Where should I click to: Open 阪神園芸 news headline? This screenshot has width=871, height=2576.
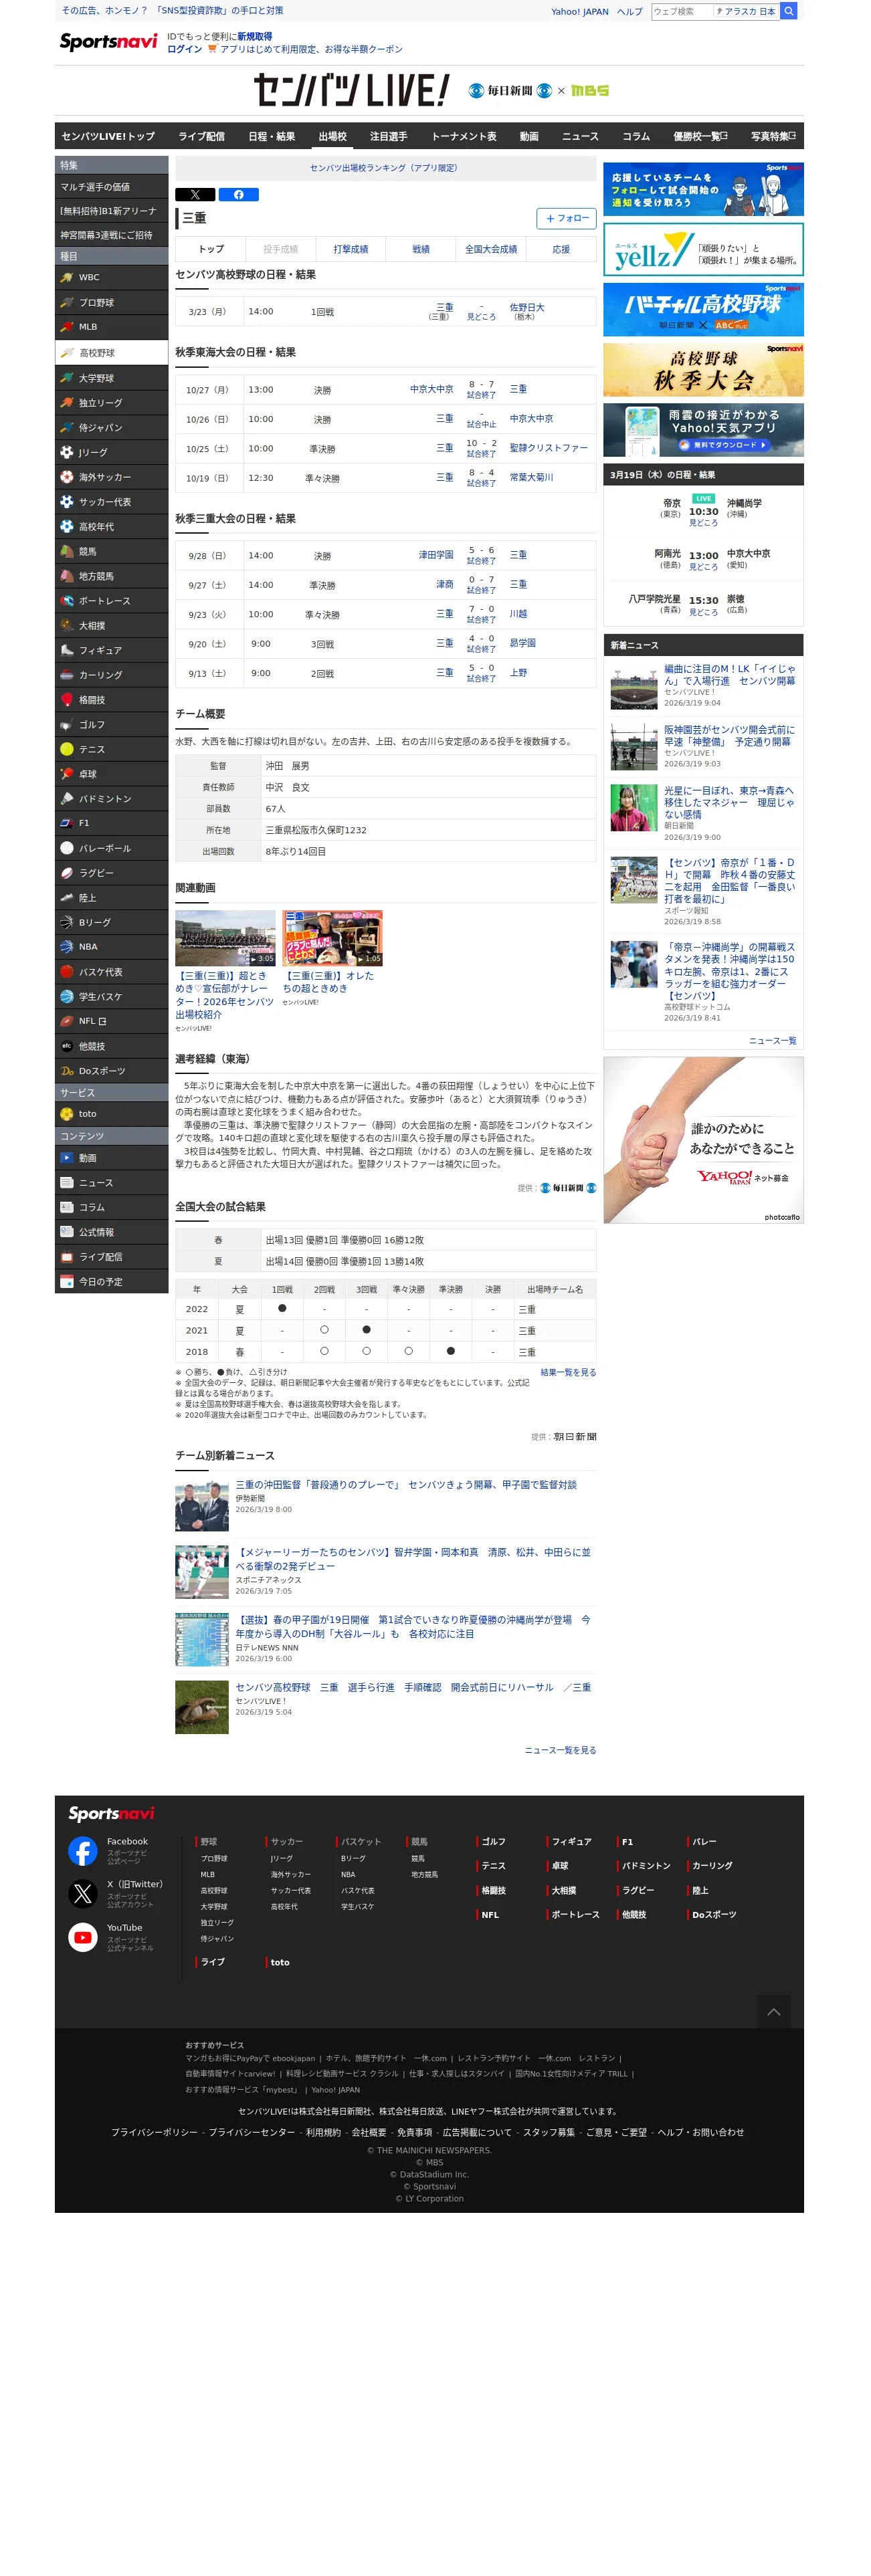pyautogui.click(x=729, y=736)
